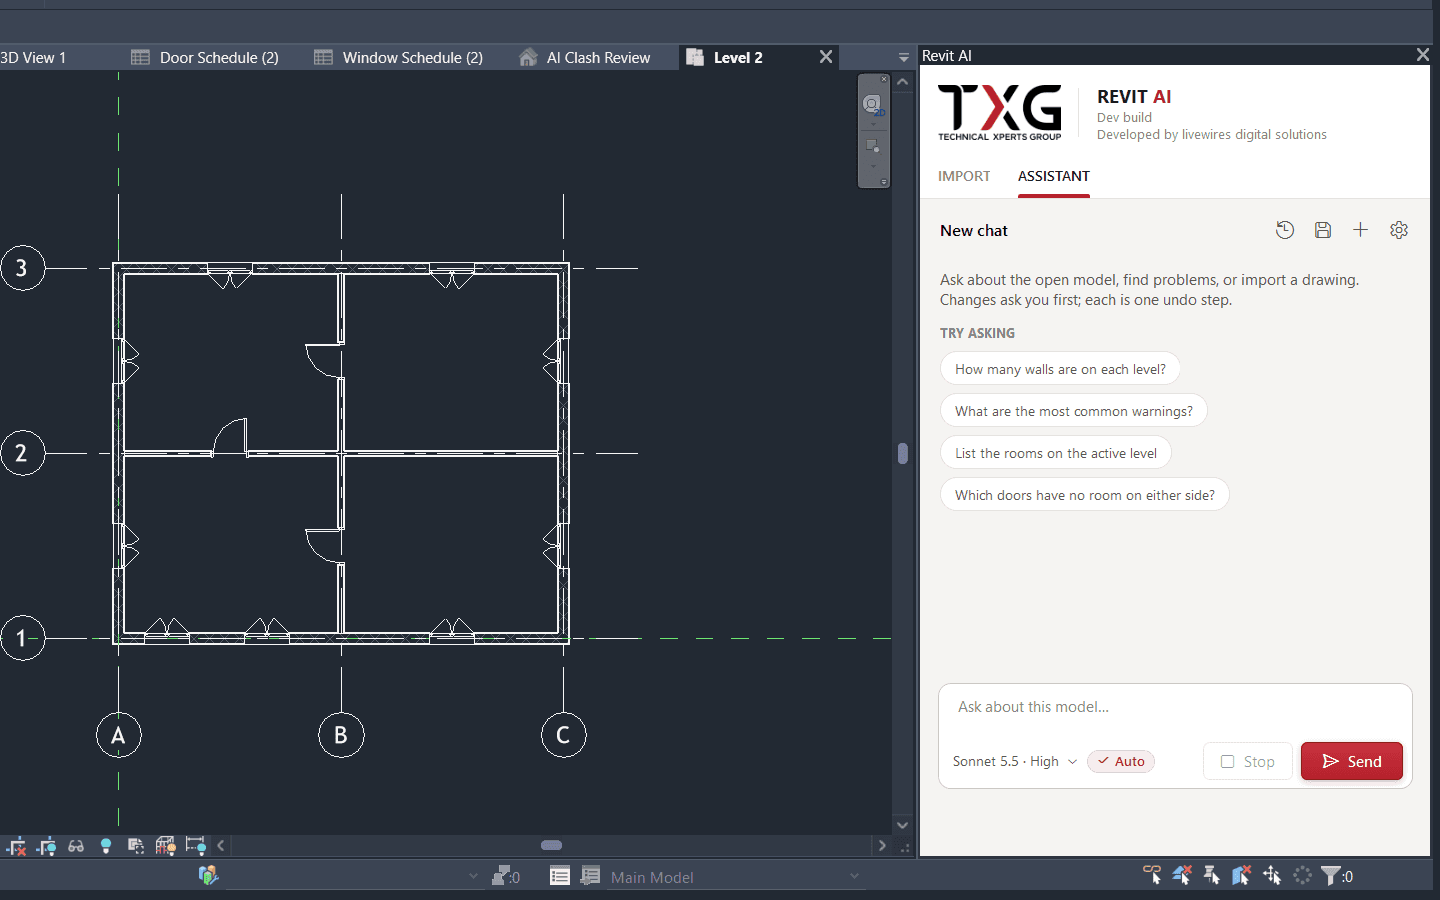Close the navigation bar with its X
The height and width of the screenshot is (900, 1440).
[x=884, y=79]
